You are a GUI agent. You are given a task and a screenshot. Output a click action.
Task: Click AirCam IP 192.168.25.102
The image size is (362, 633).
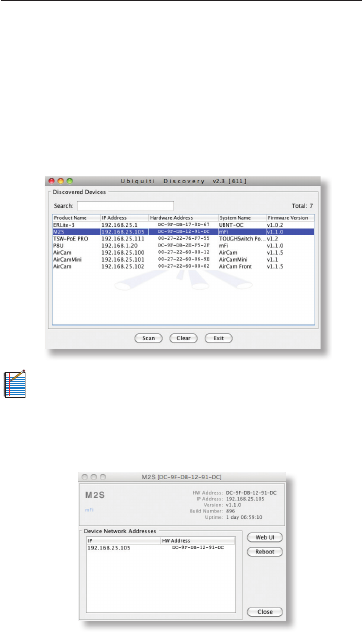coord(123,266)
